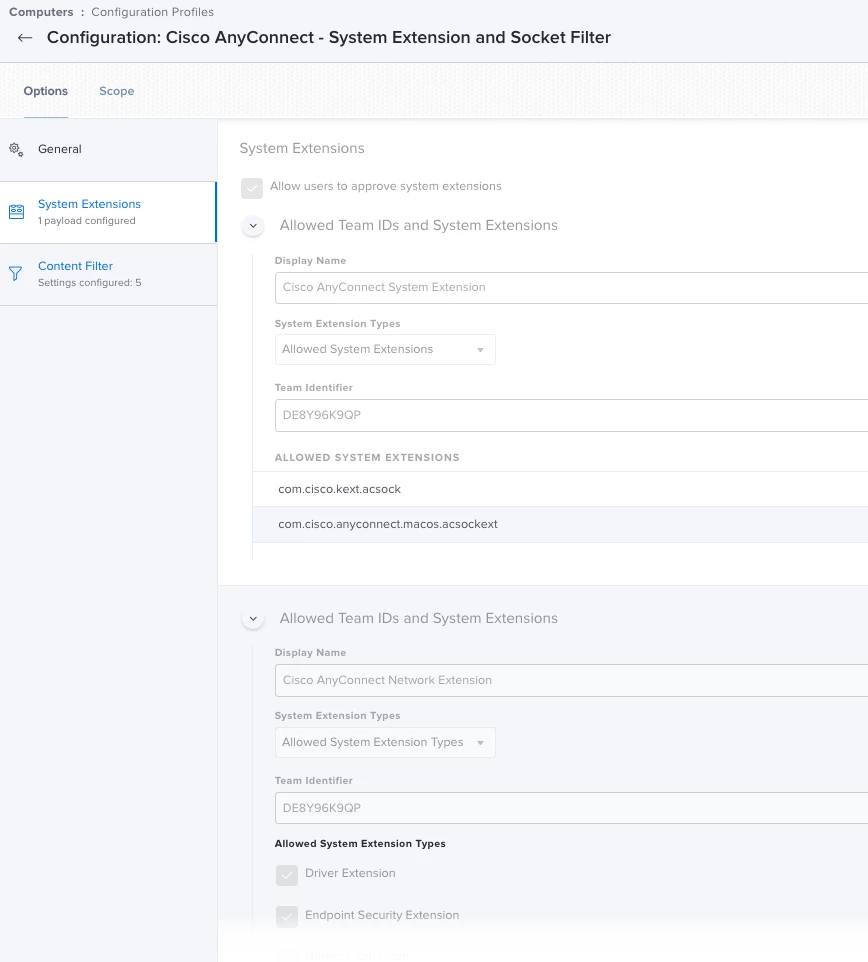Select Content Filter payload in sidebar

[x=108, y=274]
